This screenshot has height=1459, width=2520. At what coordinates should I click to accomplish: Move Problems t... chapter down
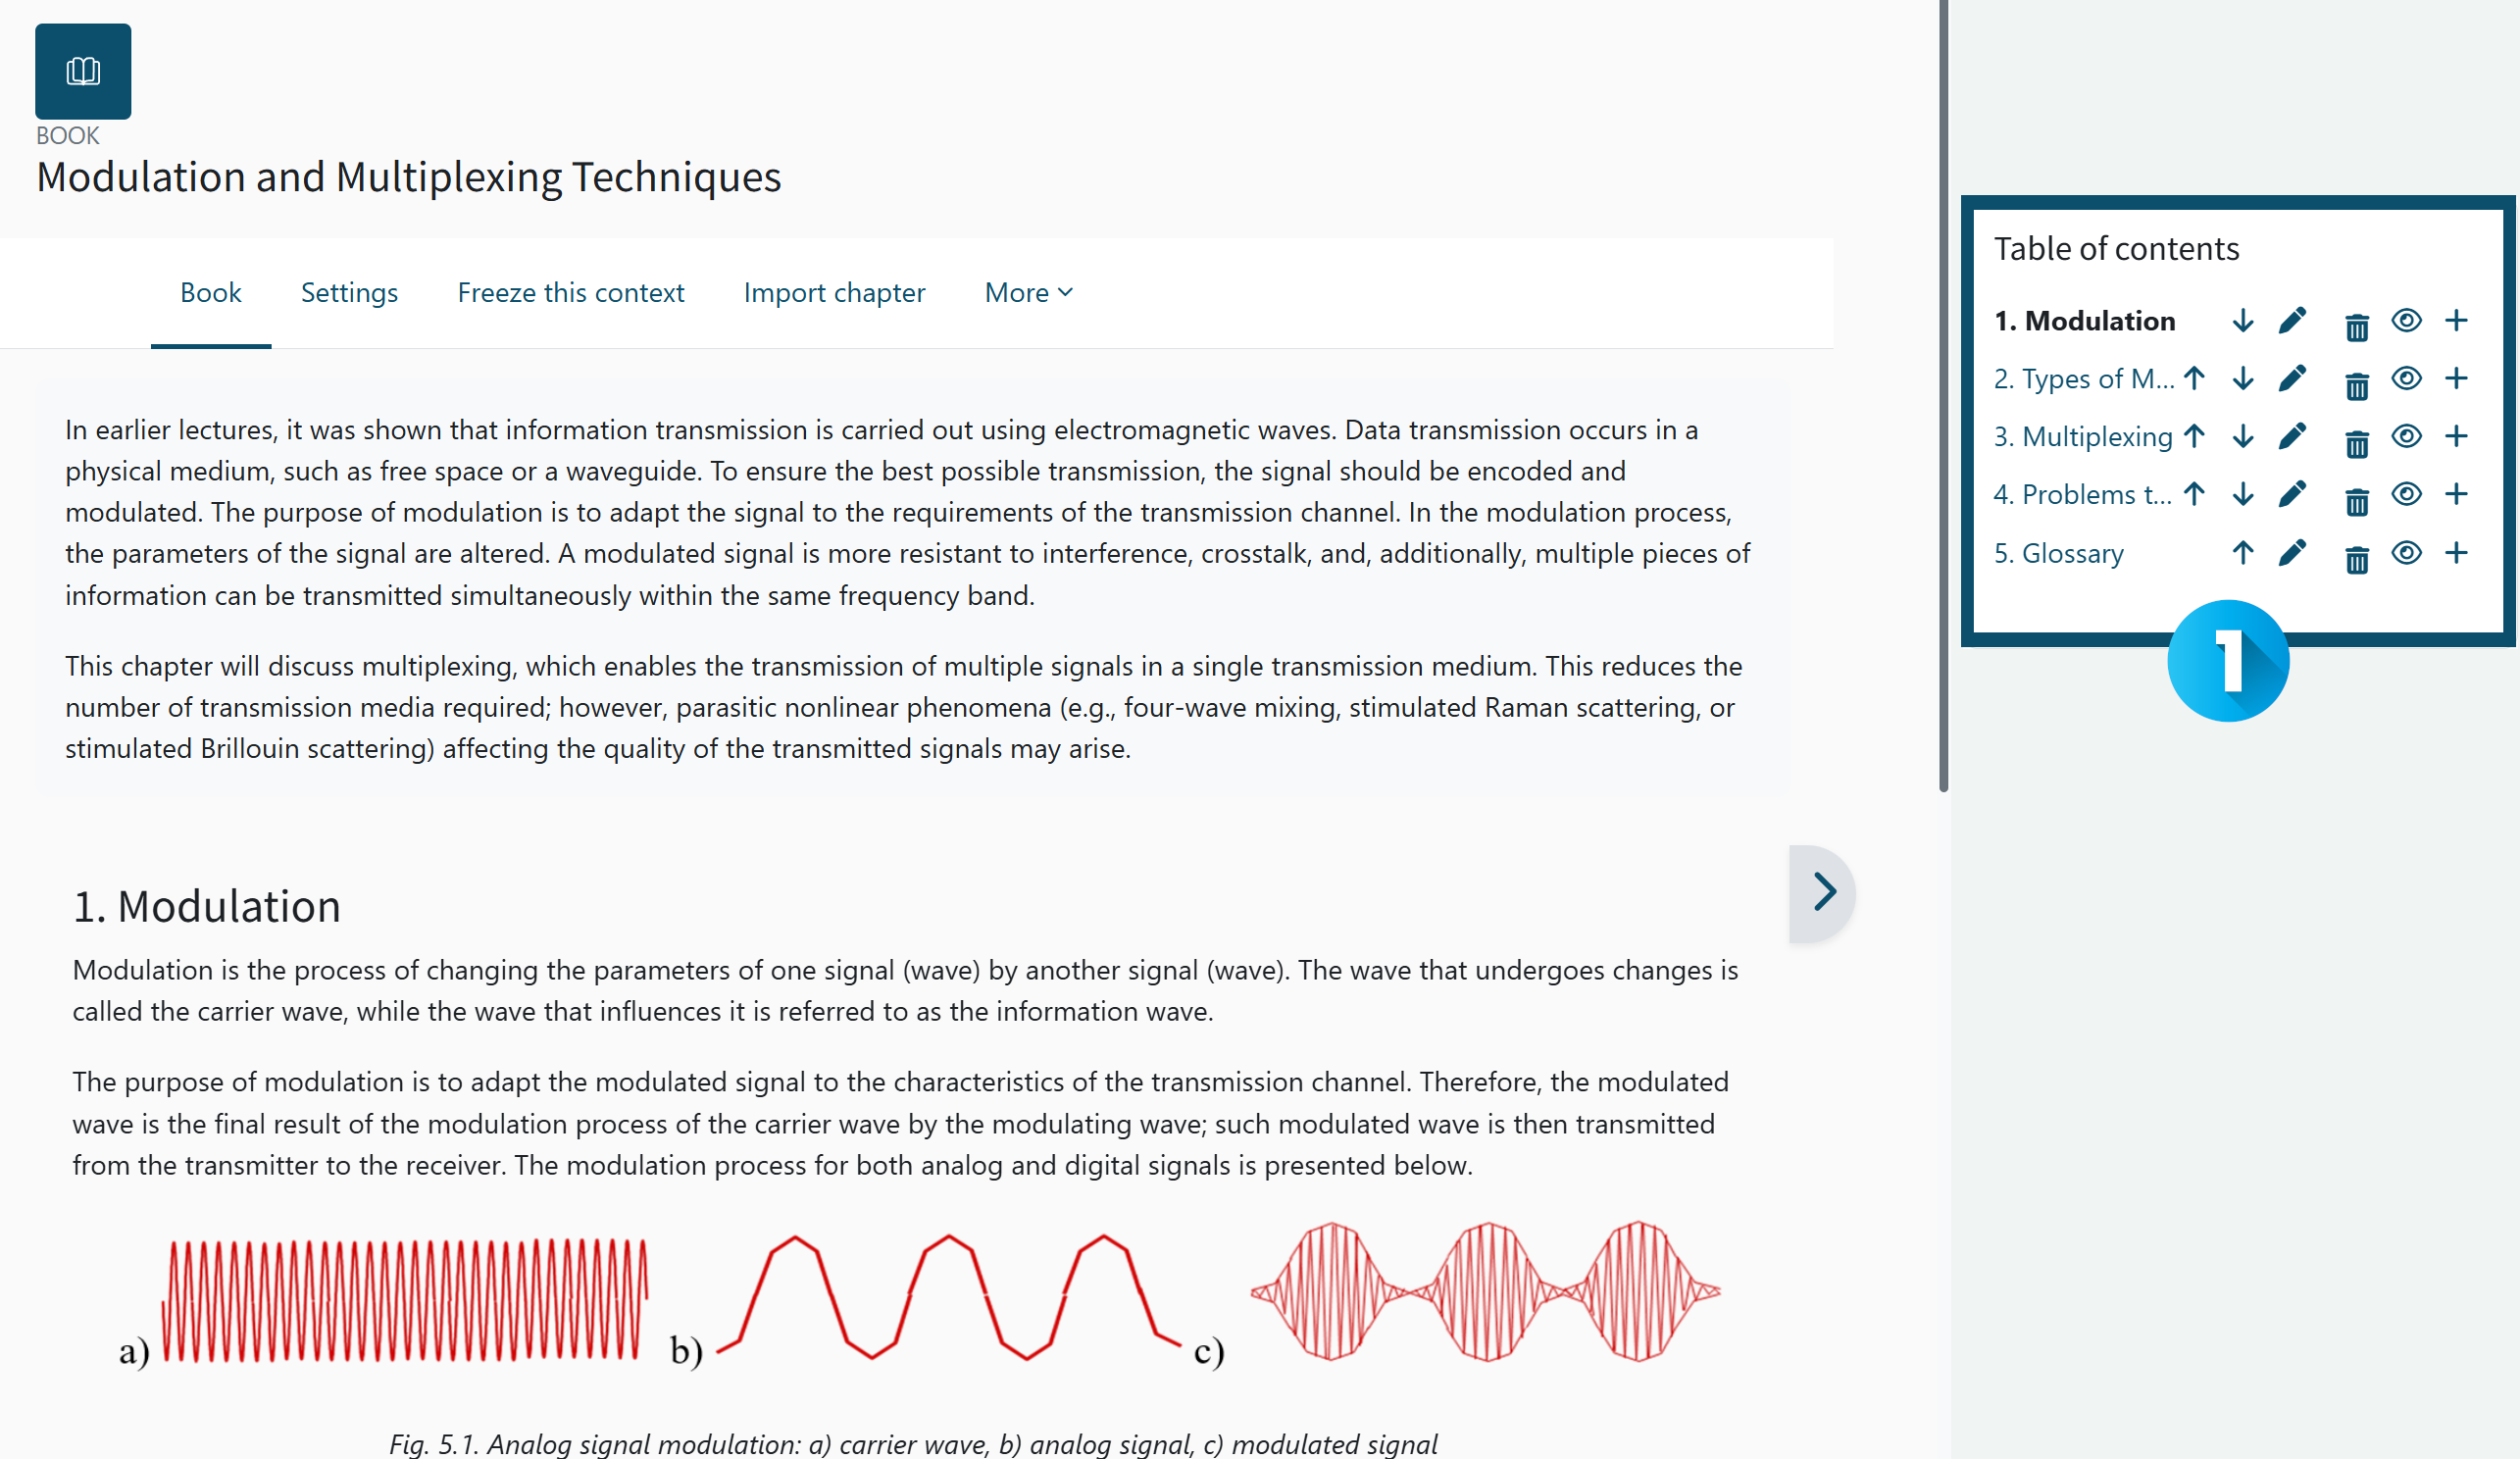point(2243,494)
